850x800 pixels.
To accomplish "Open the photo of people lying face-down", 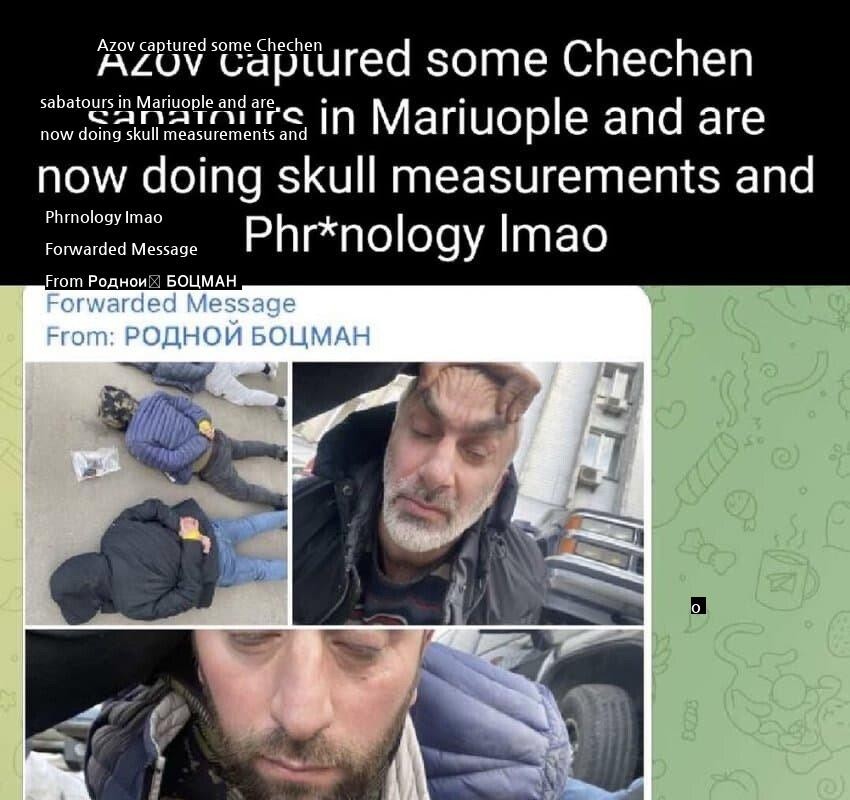I will [x=157, y=493].
